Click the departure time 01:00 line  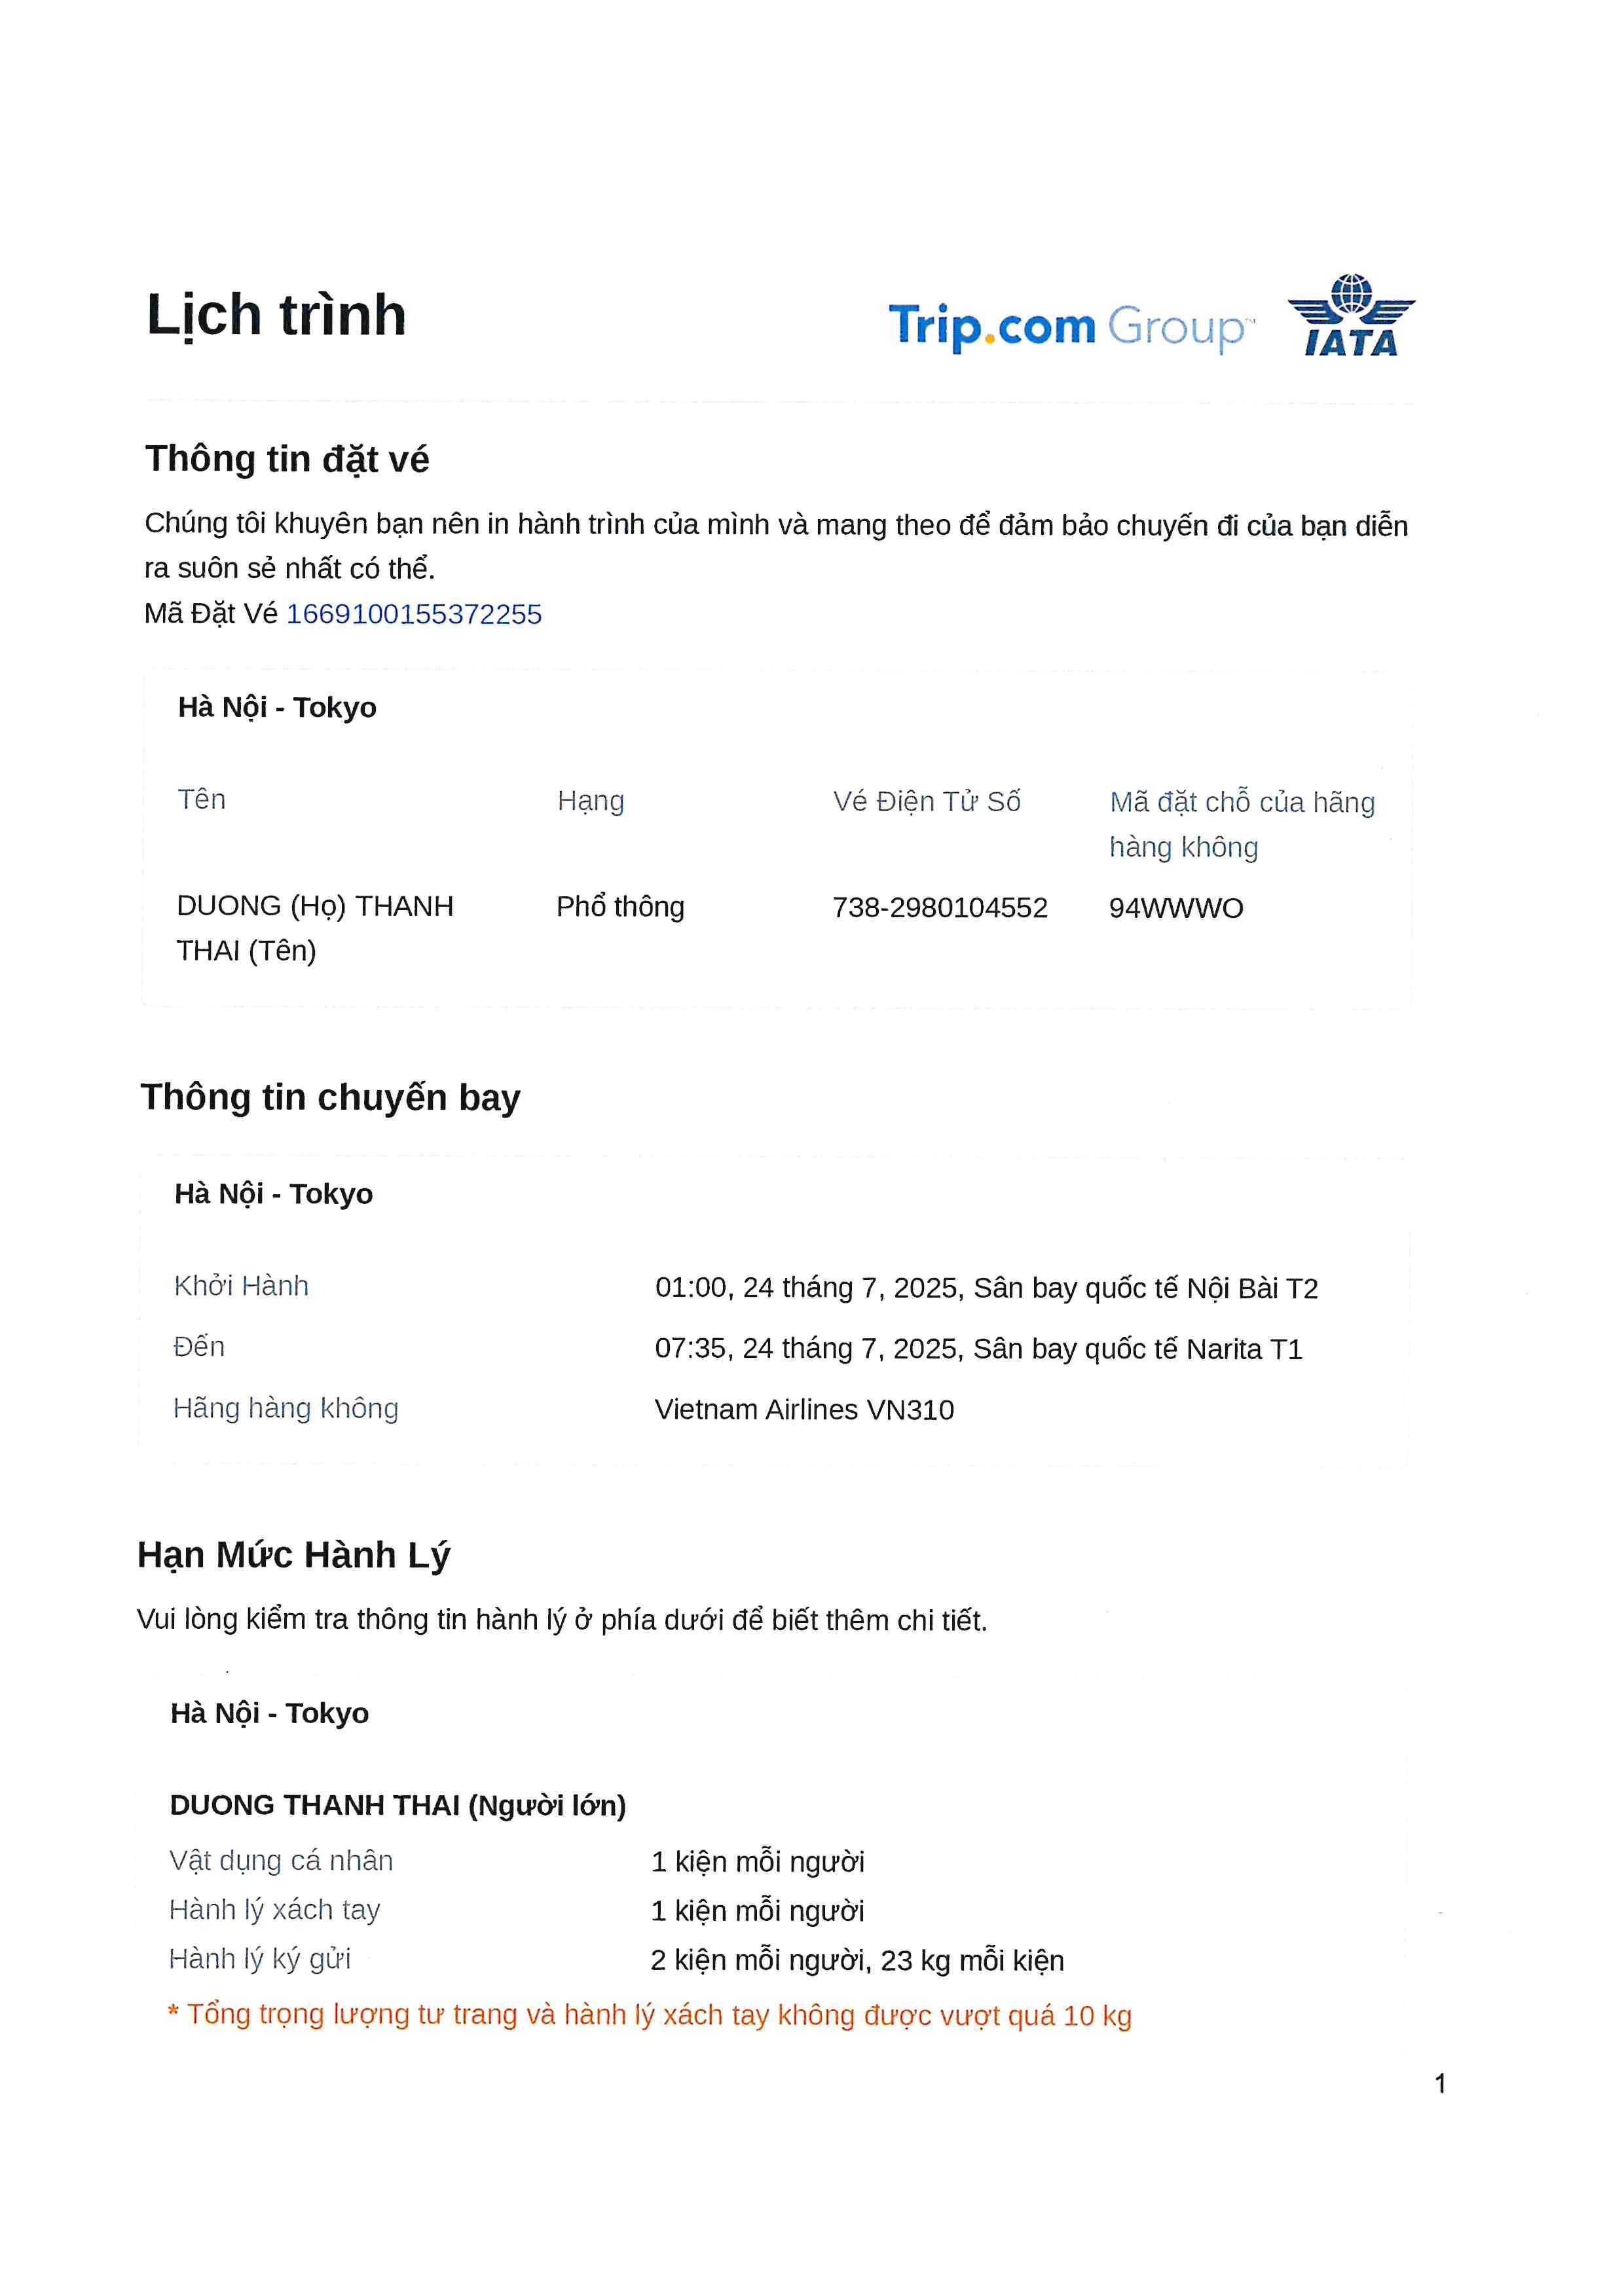point(986,1288)
